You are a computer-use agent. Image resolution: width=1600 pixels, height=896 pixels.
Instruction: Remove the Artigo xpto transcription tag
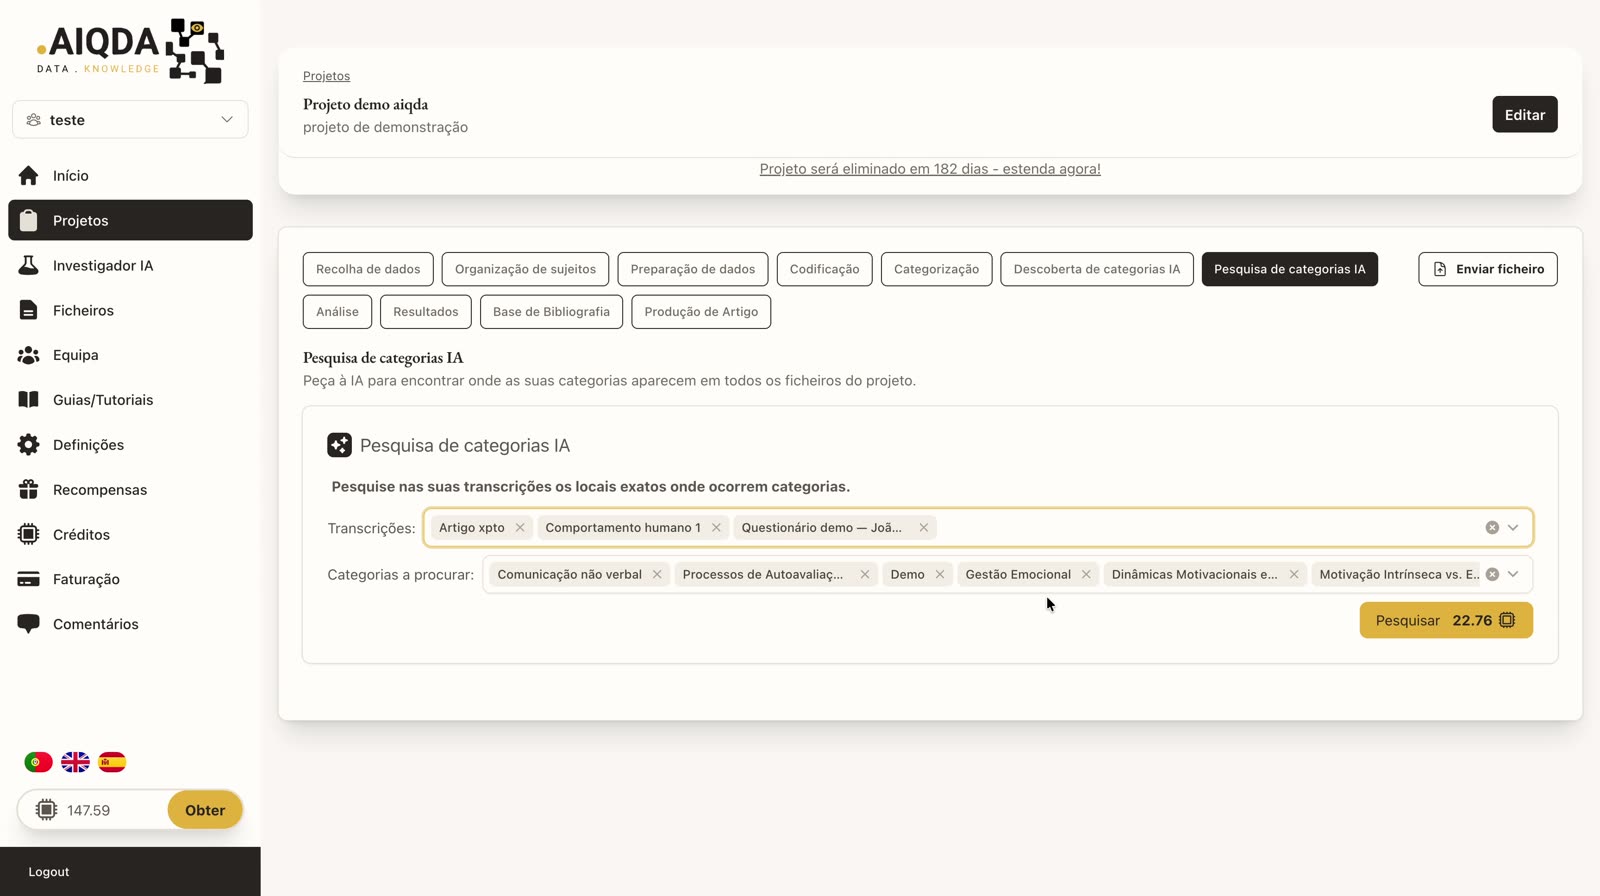click(x=520, y=528)
